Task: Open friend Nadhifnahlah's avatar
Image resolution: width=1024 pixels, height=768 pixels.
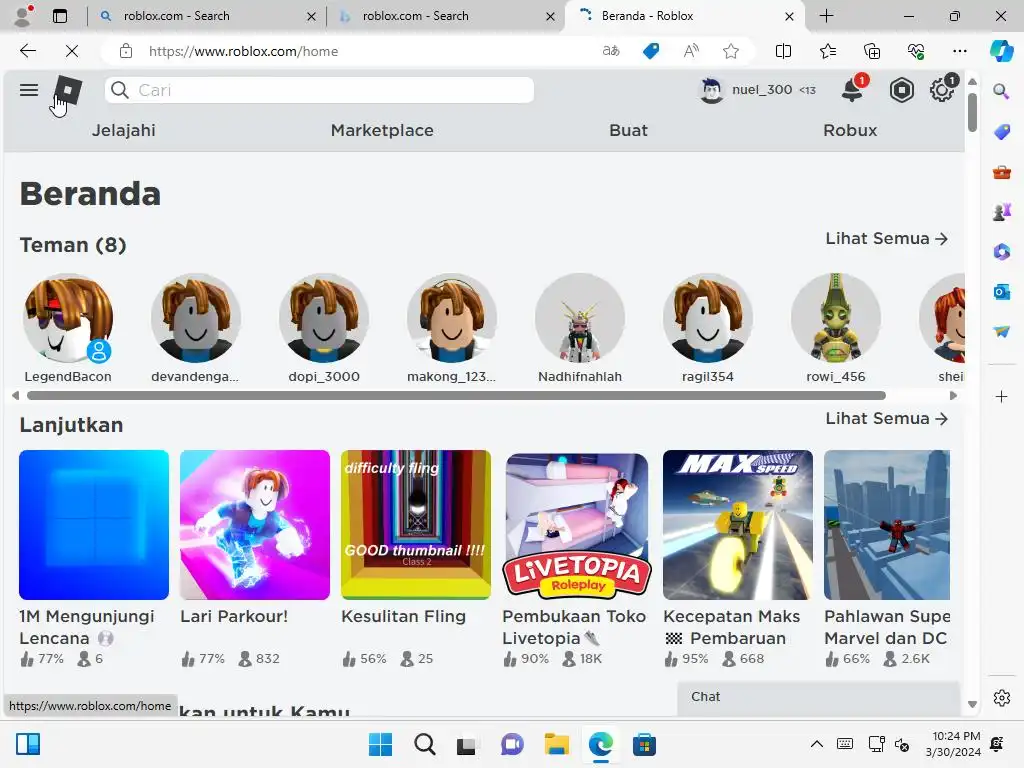Action: [580, 318]
